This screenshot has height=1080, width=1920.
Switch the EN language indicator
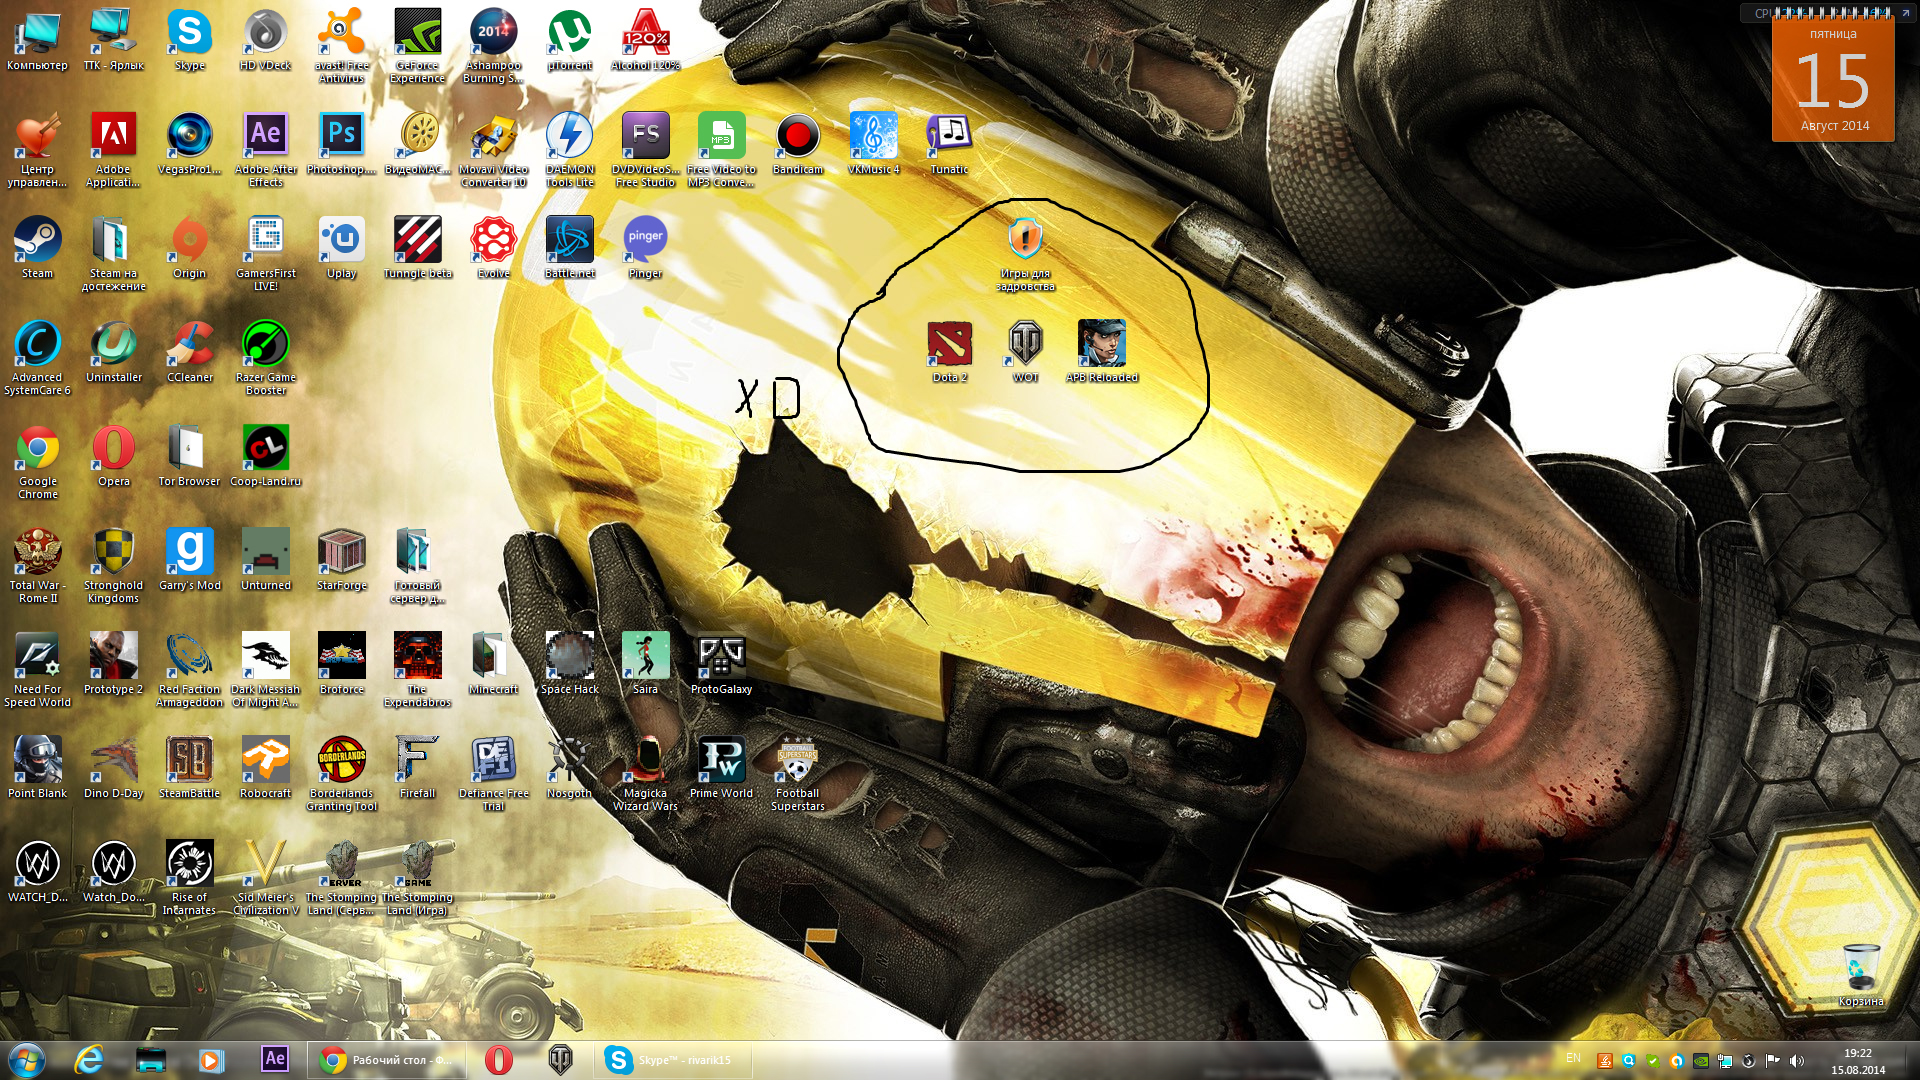(x=1573, y=1058)
